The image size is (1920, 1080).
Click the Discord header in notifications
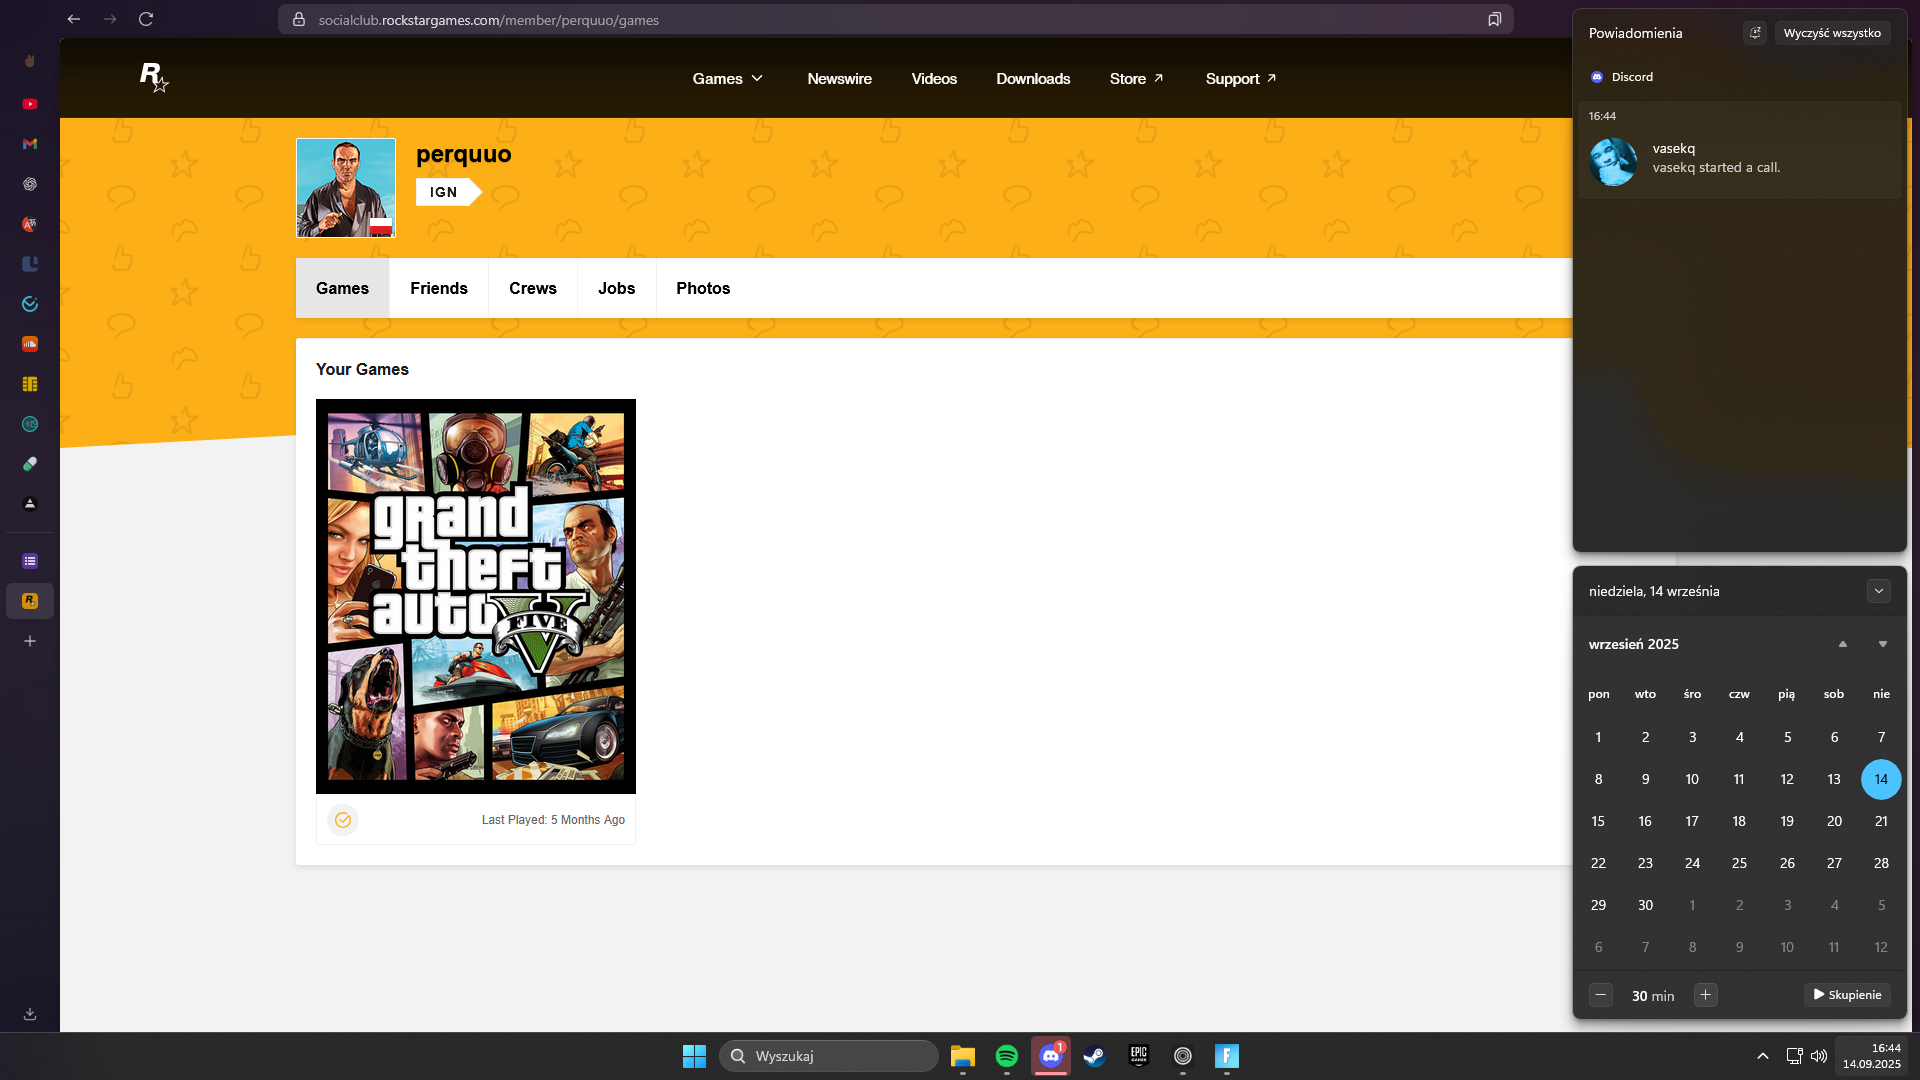click(x=1622, y=77)
